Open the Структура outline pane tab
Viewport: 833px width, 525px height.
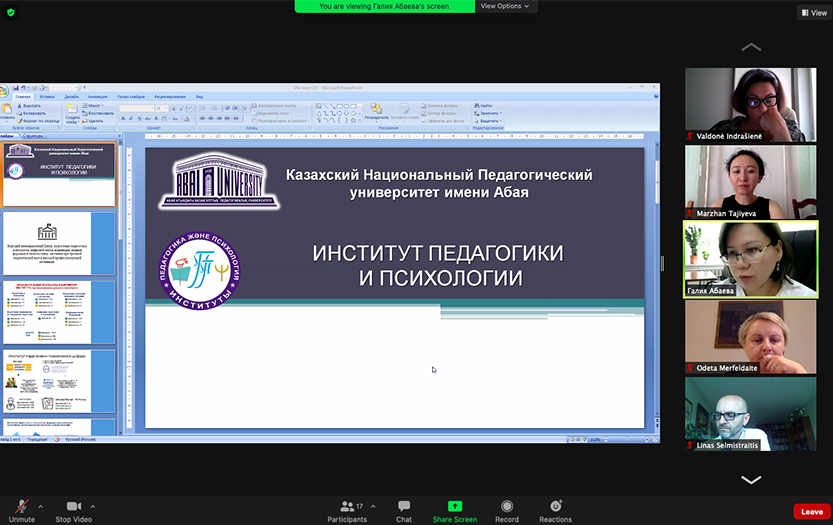[33, 136]
